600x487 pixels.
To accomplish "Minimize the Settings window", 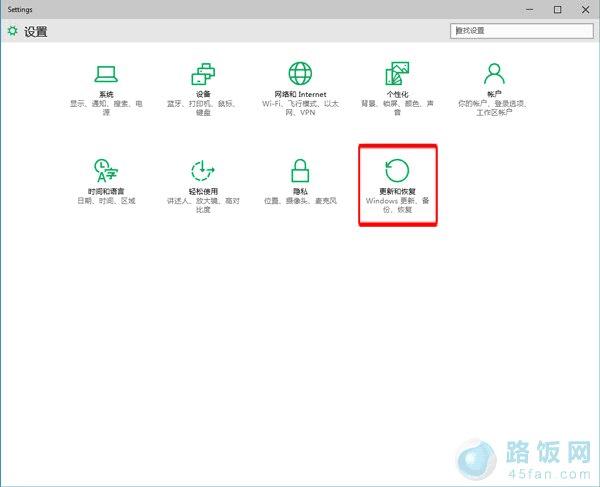I will click(530, 10).
